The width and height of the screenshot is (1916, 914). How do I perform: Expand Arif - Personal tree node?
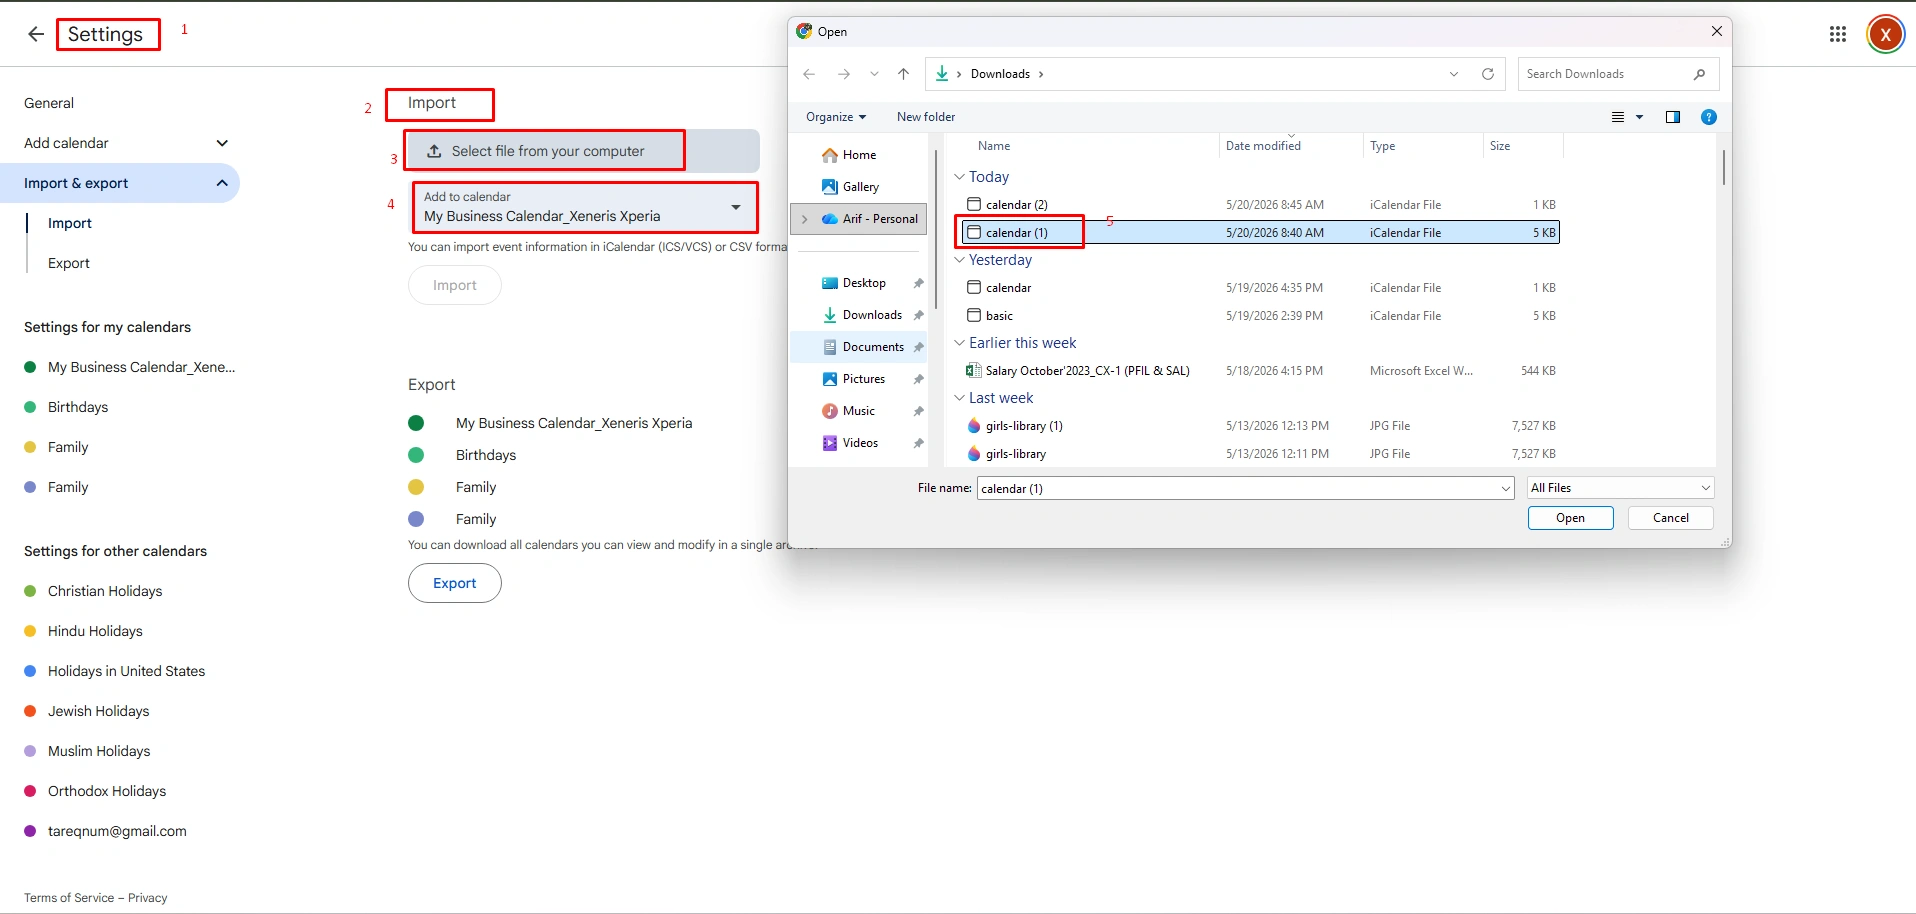tap(805, 219)
